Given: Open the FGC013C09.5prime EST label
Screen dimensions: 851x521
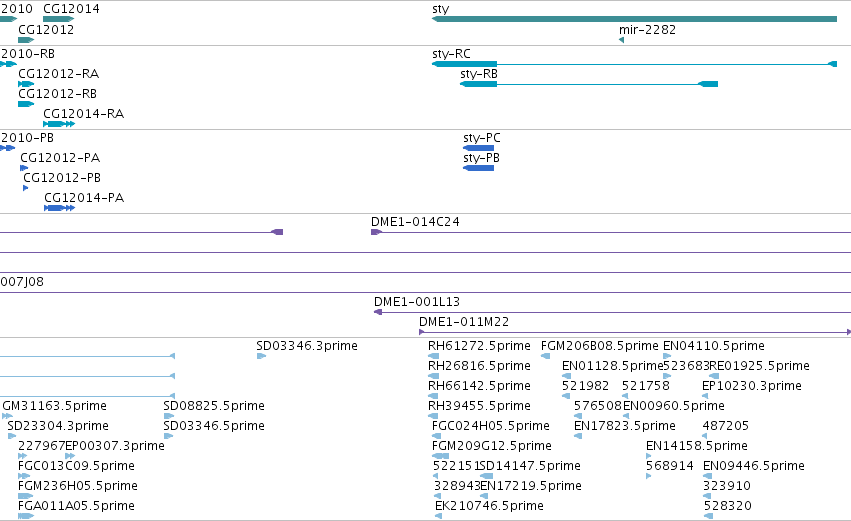Looking at the screenshot, I should pyautogui.click(x=76, y=466).
